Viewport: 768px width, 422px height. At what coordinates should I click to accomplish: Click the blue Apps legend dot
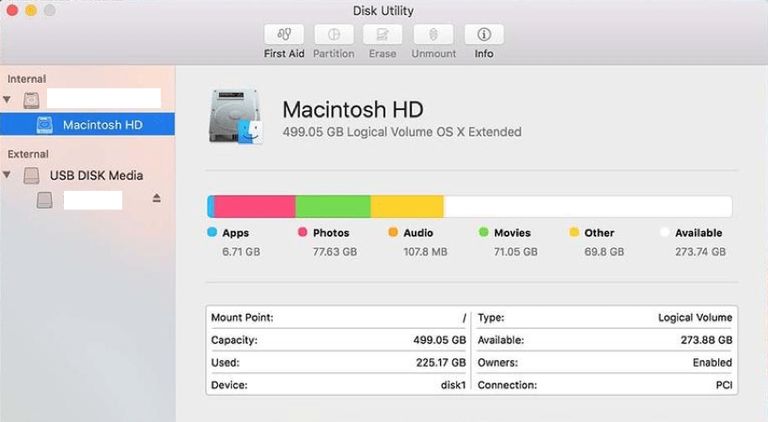coord(212,232)
